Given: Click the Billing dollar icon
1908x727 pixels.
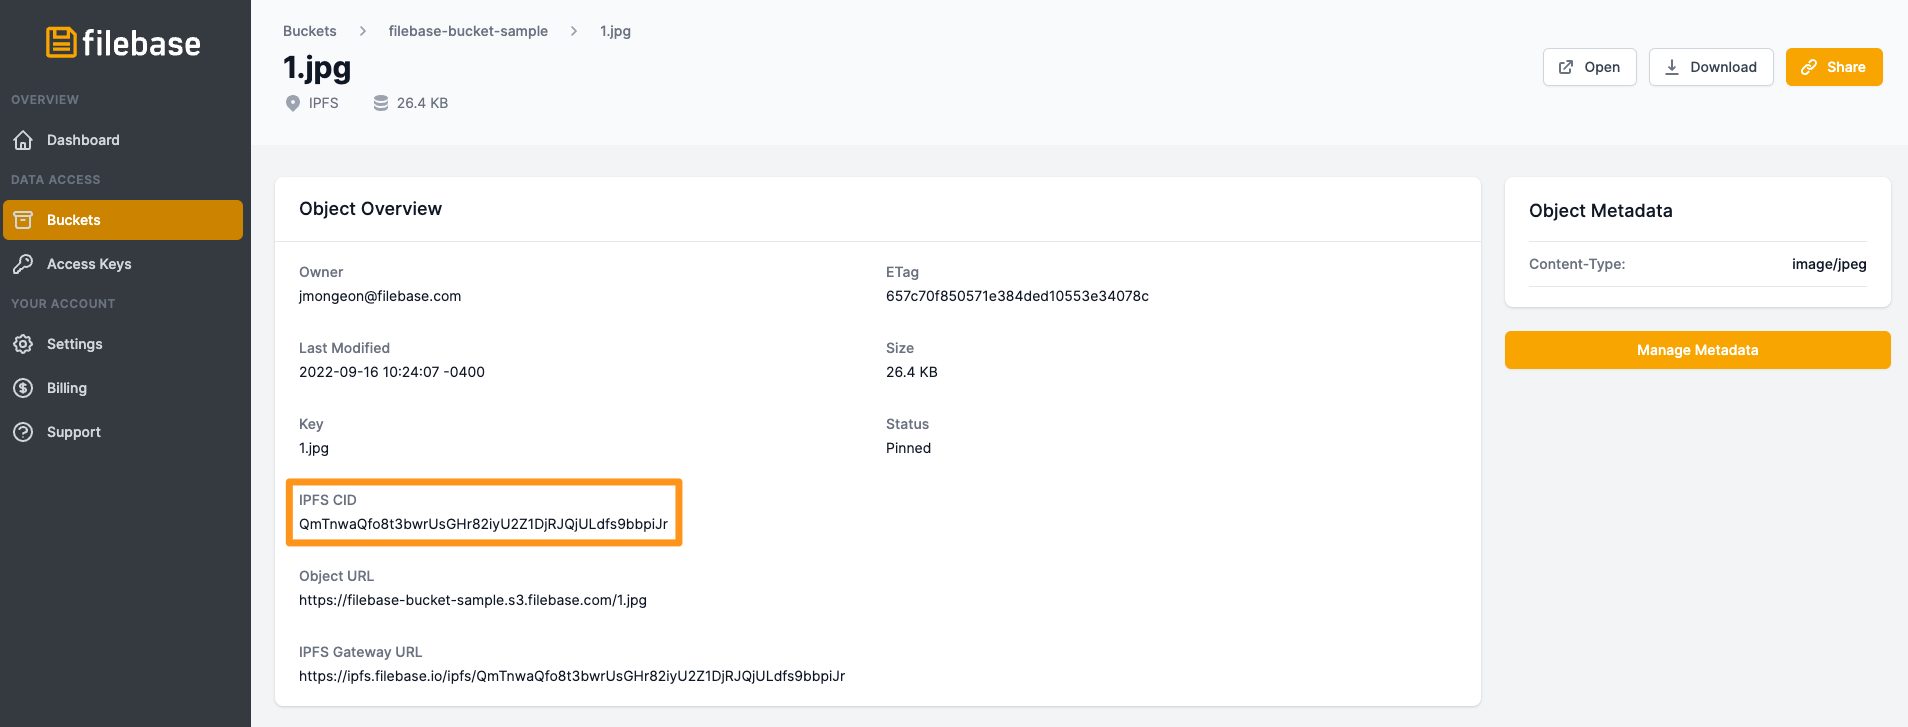Looking at the screenshot, I should pyautogui.click(x=24, y=388).
